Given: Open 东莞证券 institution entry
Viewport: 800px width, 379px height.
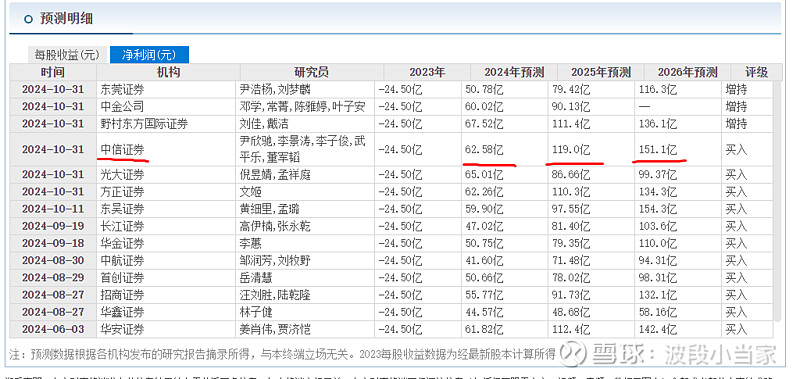Looking at the screenshot, I should point(122,90).
